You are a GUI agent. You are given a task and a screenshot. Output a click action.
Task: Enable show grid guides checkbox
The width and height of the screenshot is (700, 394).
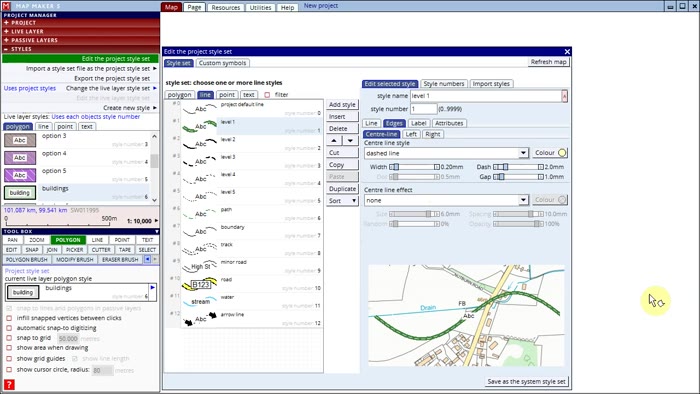point(9,359)
